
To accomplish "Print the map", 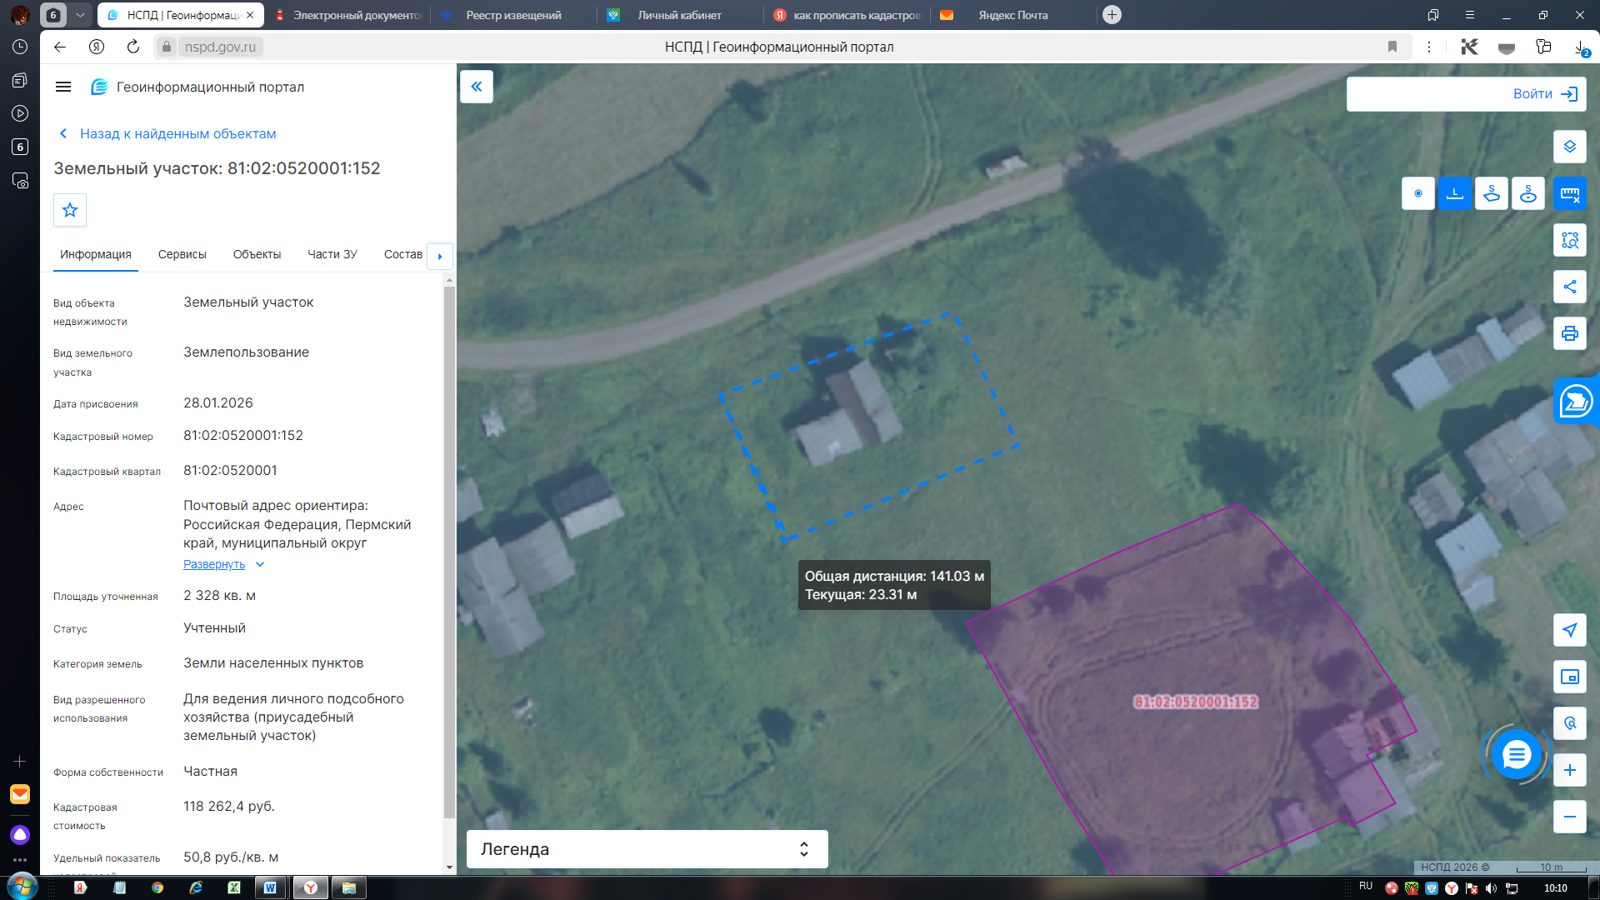I will (x=1569, y=333).
